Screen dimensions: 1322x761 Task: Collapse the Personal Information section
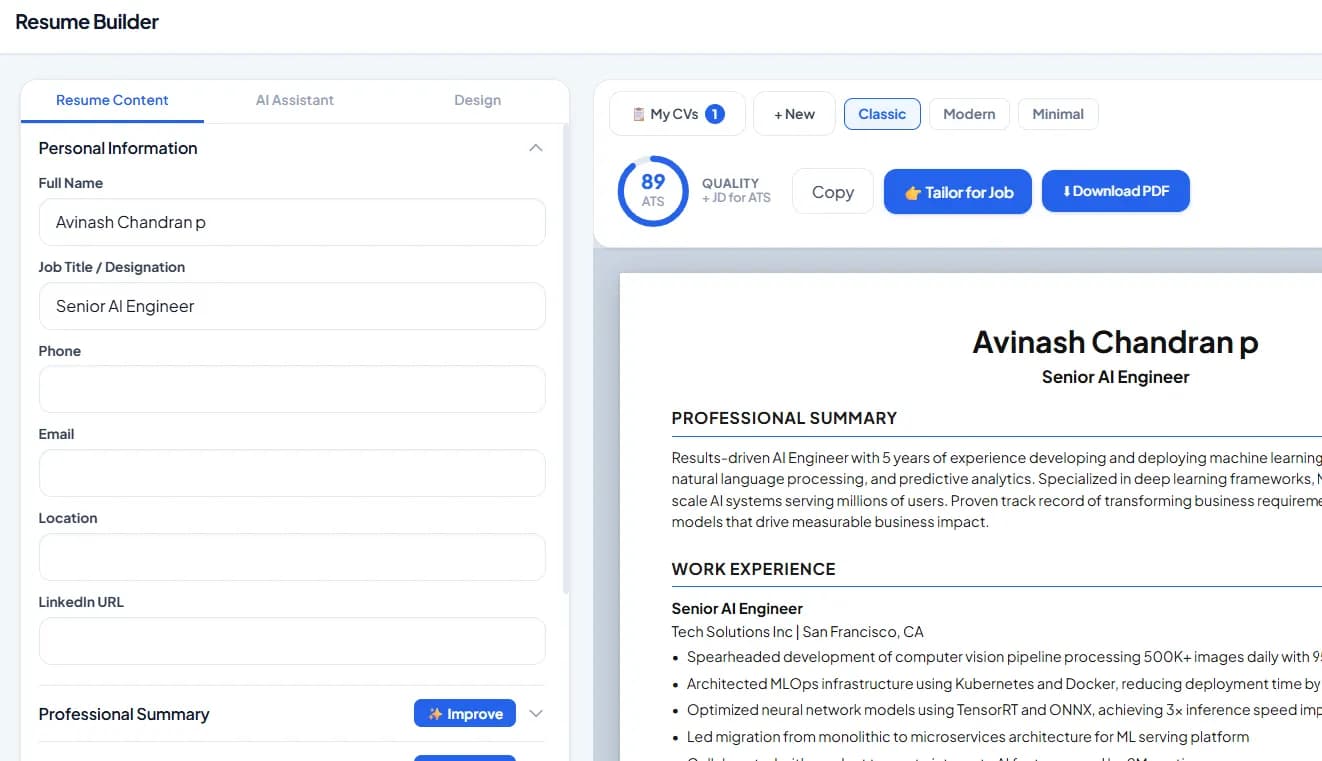536,148
